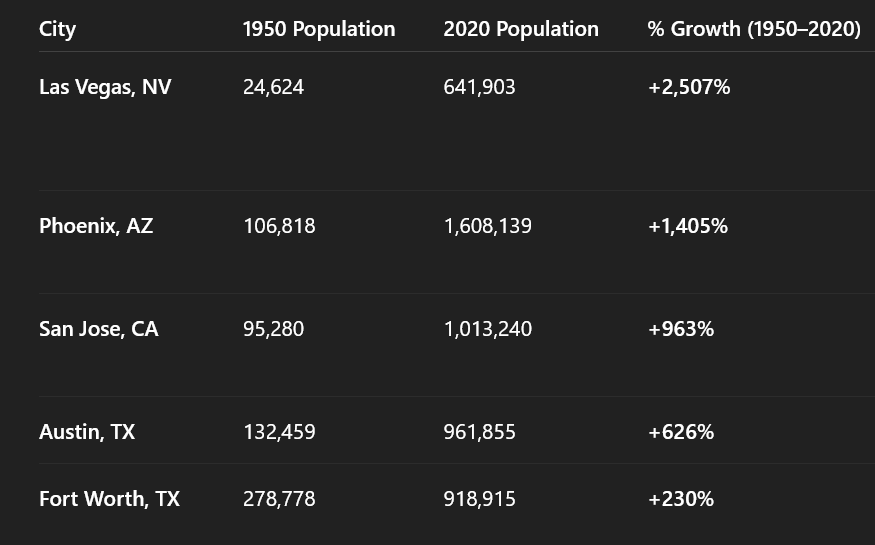Click the 961,855 population value

pos(479,432)
